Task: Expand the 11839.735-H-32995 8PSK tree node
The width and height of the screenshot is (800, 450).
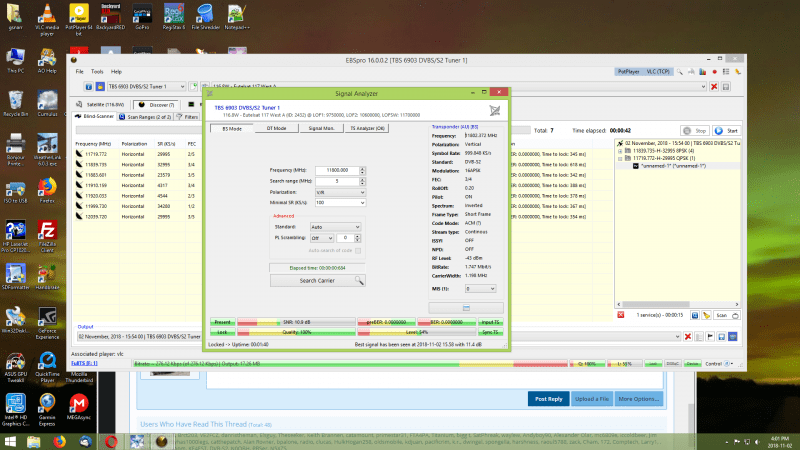Action: point(620,151)
